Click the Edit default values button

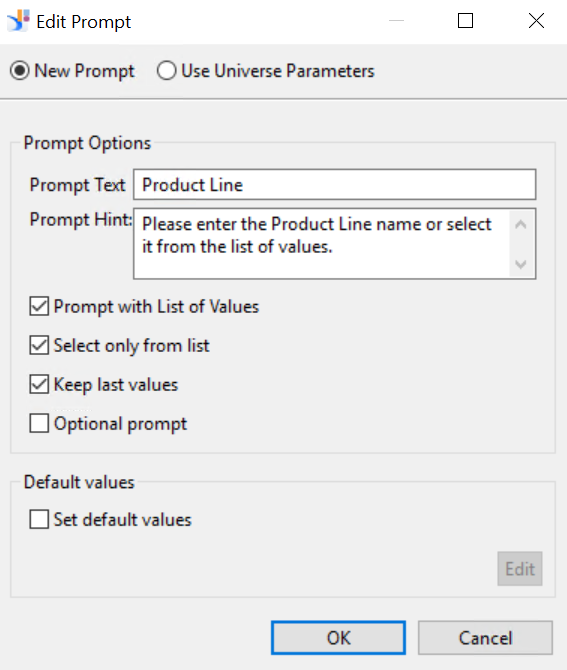point(520,569)
